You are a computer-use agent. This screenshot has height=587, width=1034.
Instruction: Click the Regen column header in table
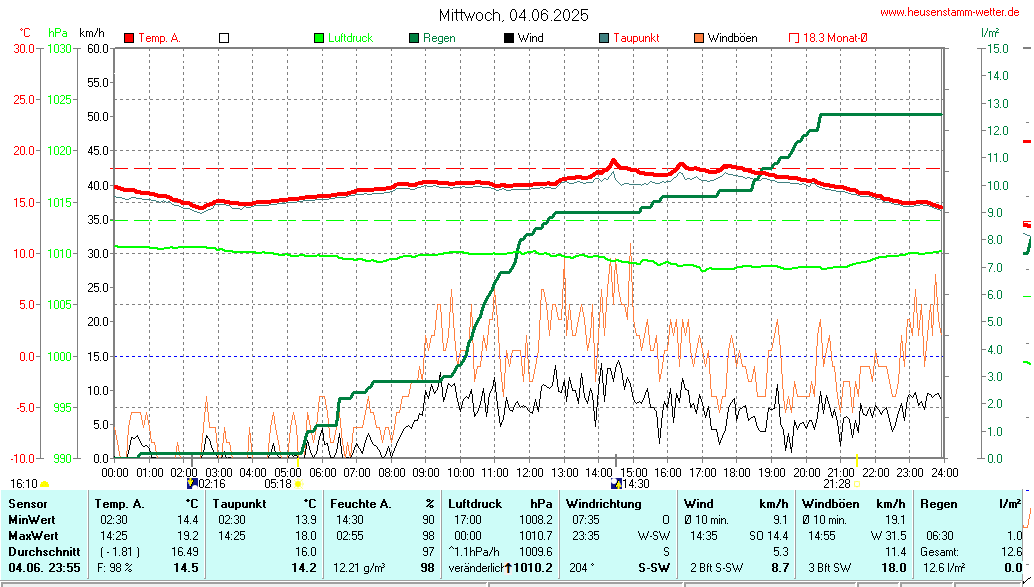(x=937, y=504)
